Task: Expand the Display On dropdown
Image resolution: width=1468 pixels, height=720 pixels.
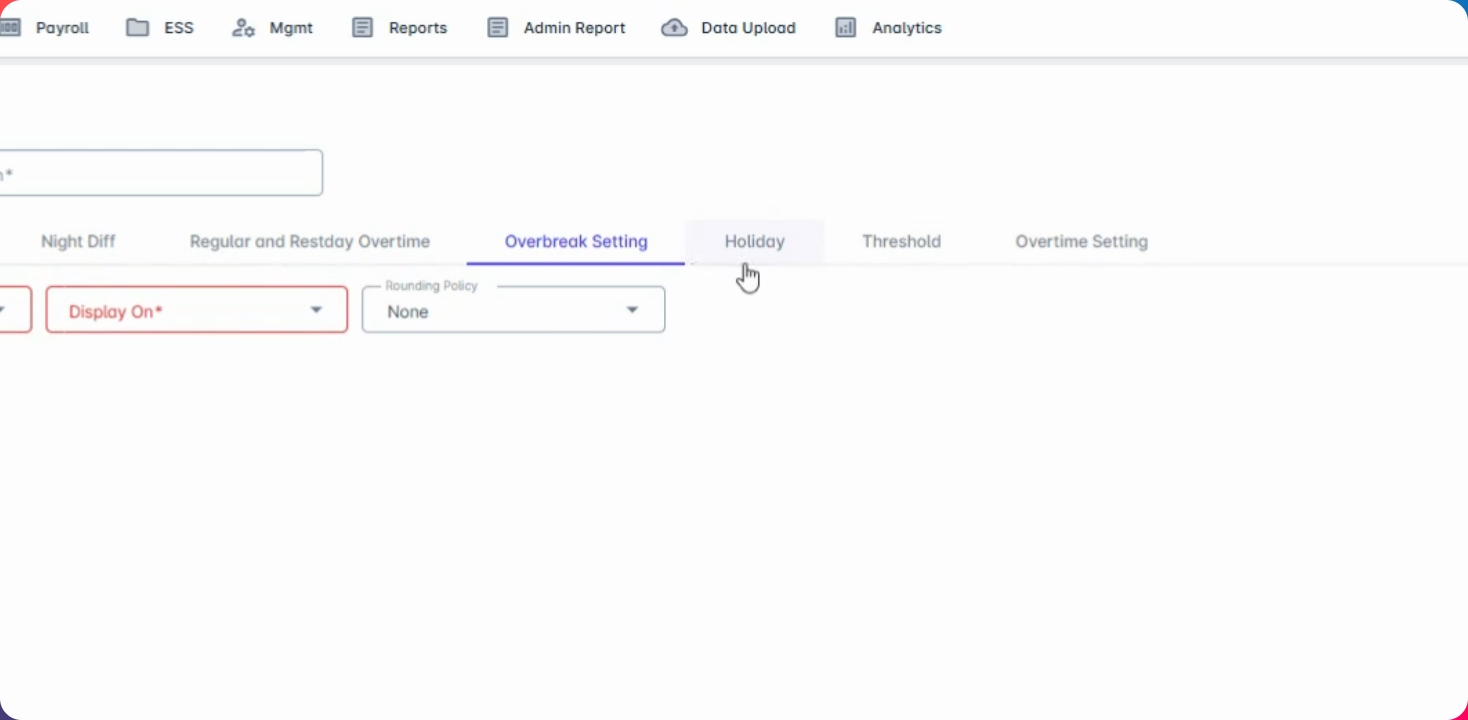Action: click(x=196, y=311)
